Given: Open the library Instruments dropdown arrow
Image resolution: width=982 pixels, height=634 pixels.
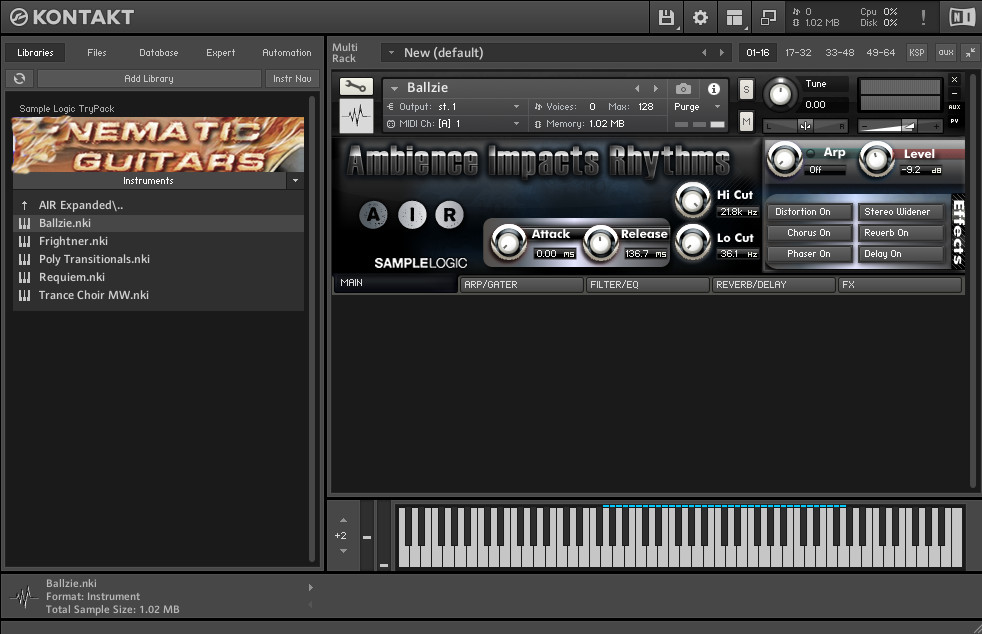Looking at the screenshot, I should point(295,180).
